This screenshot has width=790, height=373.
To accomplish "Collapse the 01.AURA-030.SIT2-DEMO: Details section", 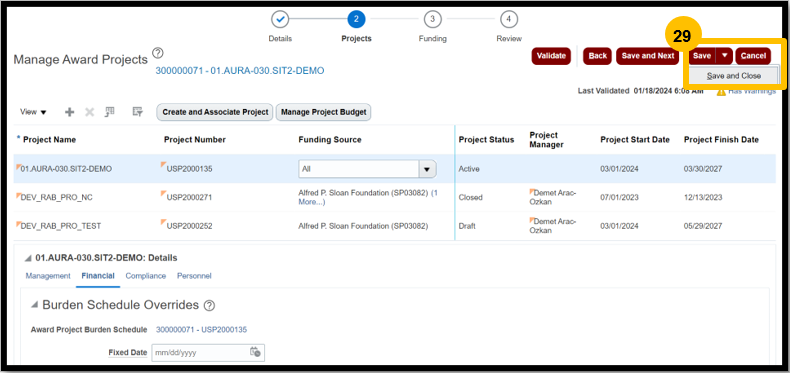I will point(28,258).
